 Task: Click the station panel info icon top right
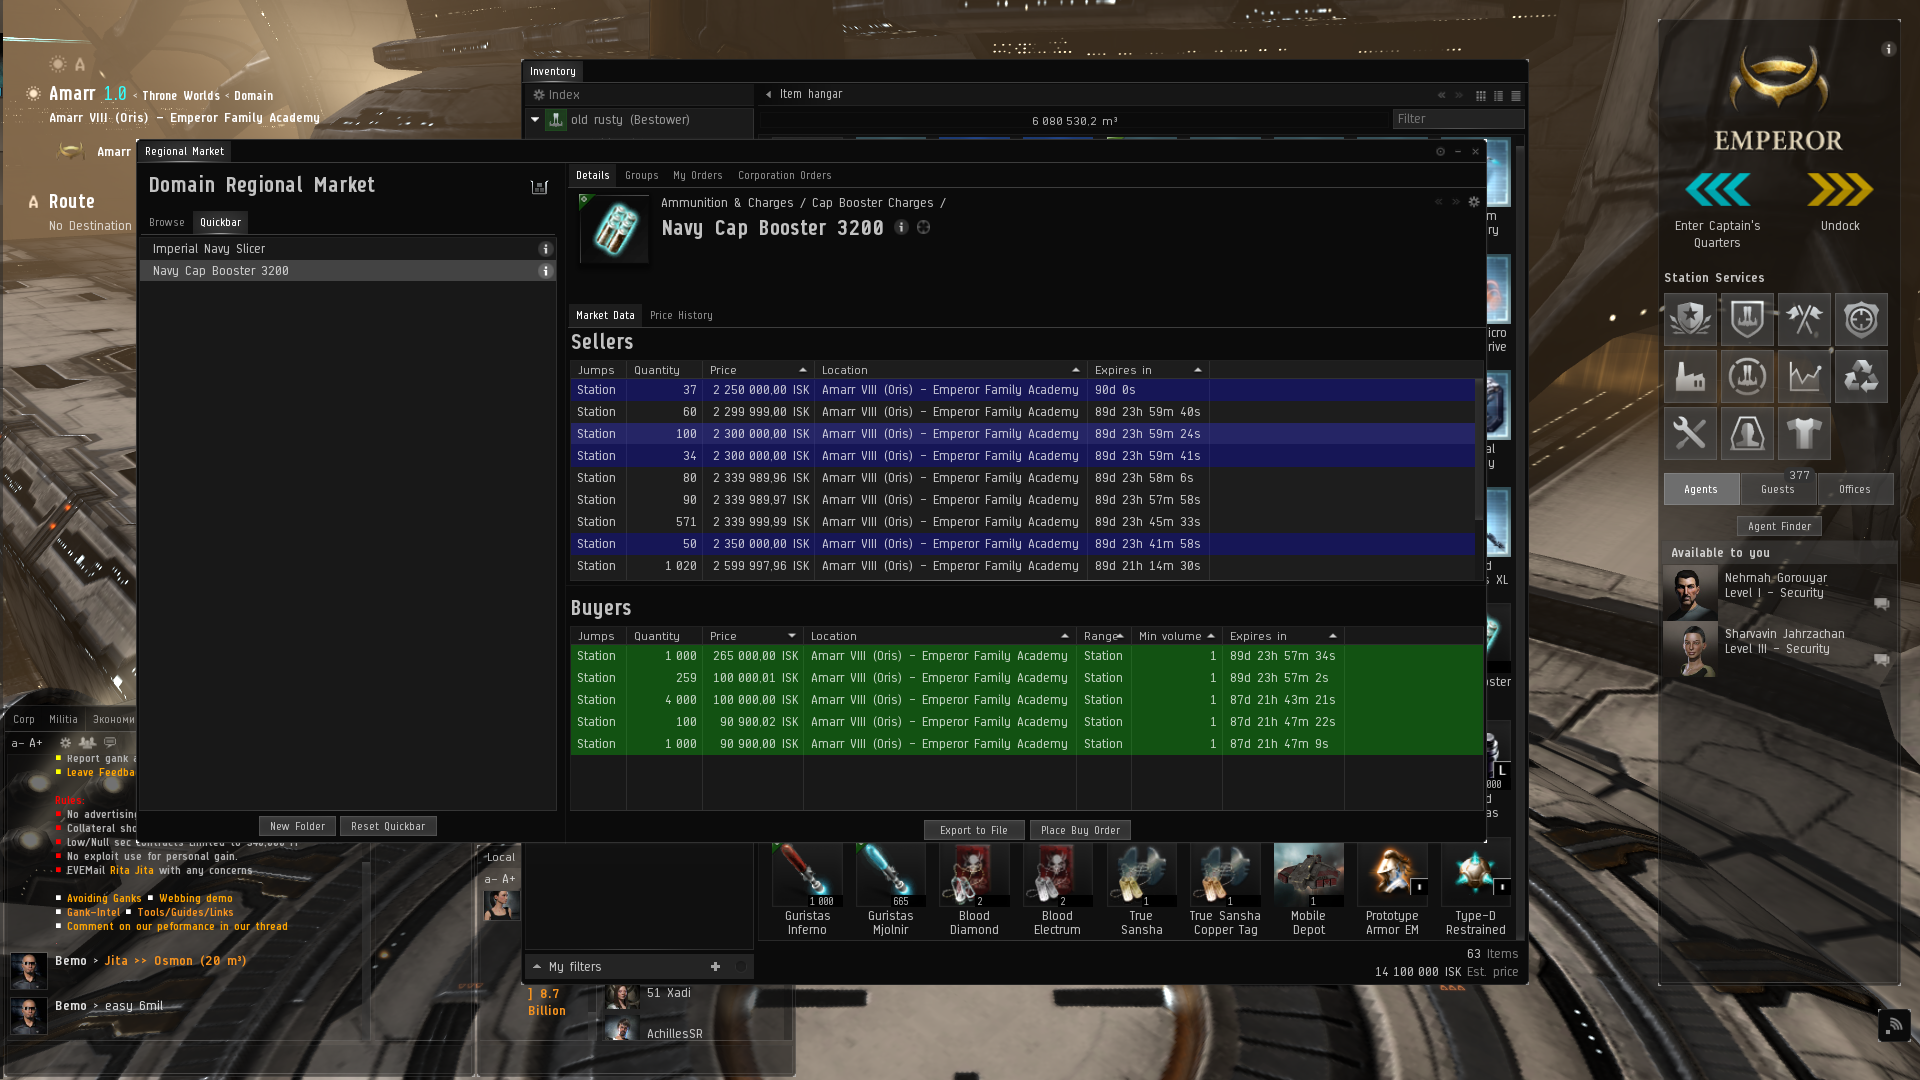click(1888, 49)
